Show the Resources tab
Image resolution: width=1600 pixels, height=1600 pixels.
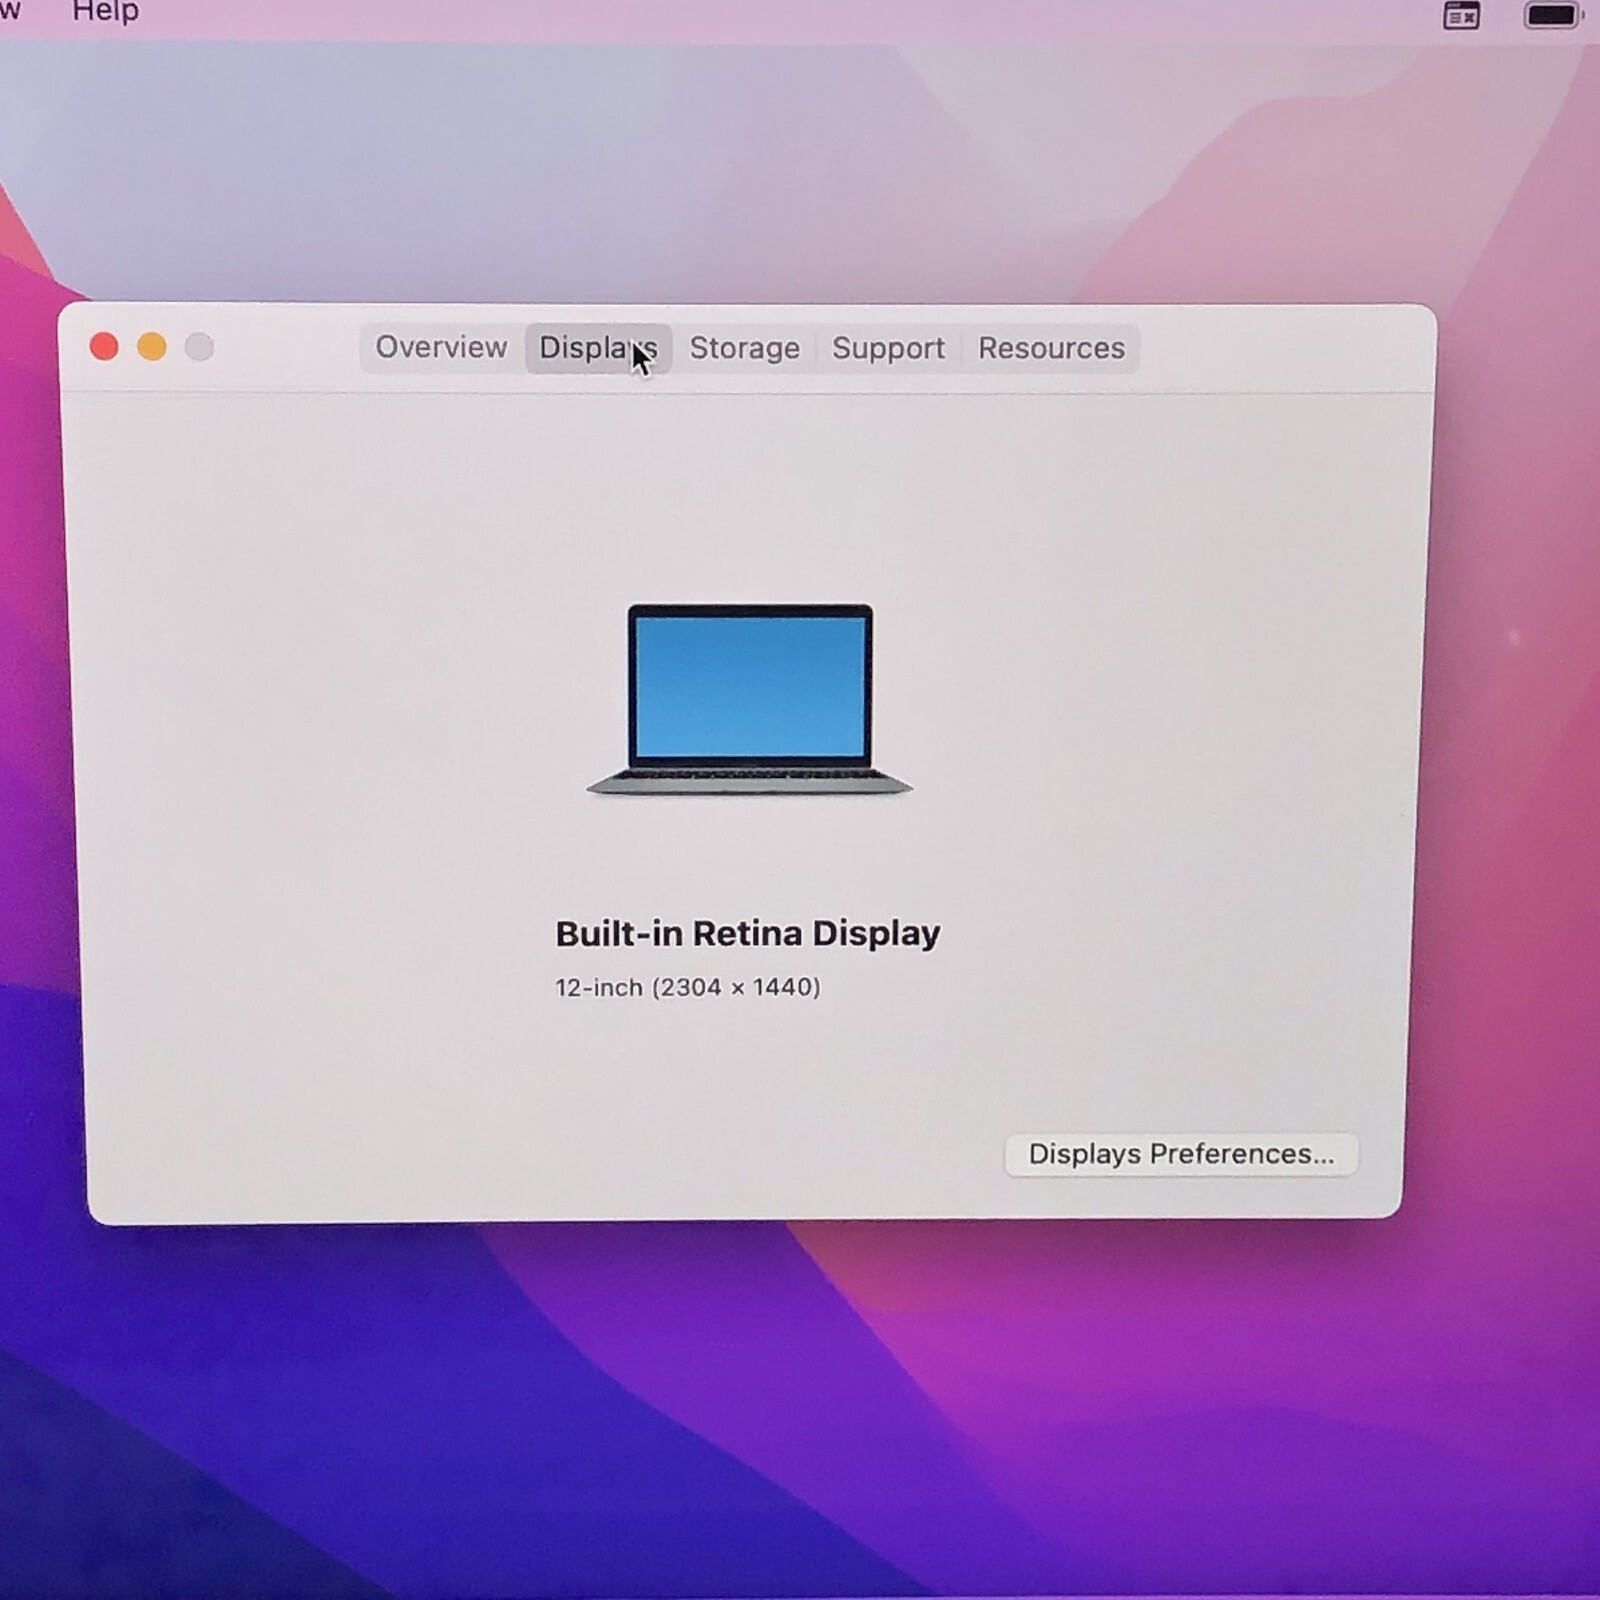1051,348
